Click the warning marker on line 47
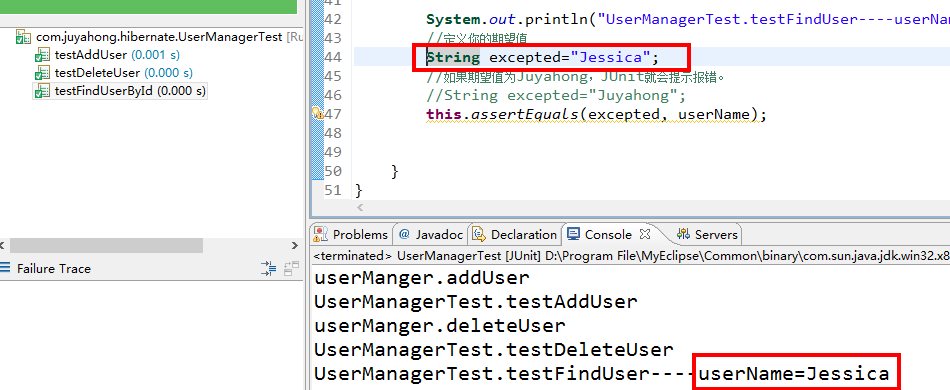The height and width of the screenshot is (390, 950). 317,113
